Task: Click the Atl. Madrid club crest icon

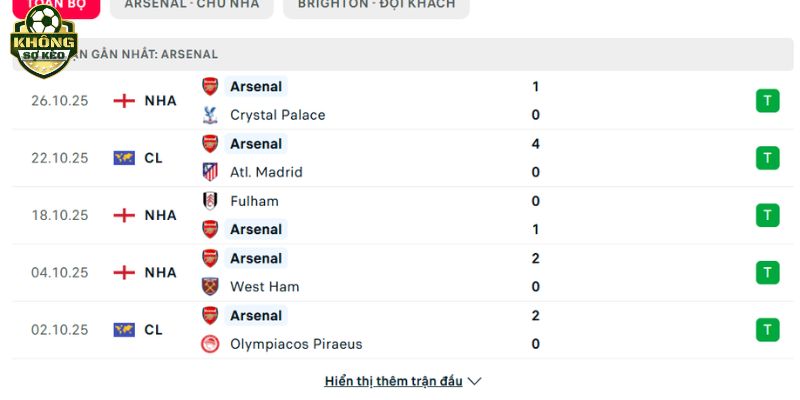Action: pos(210,172)
